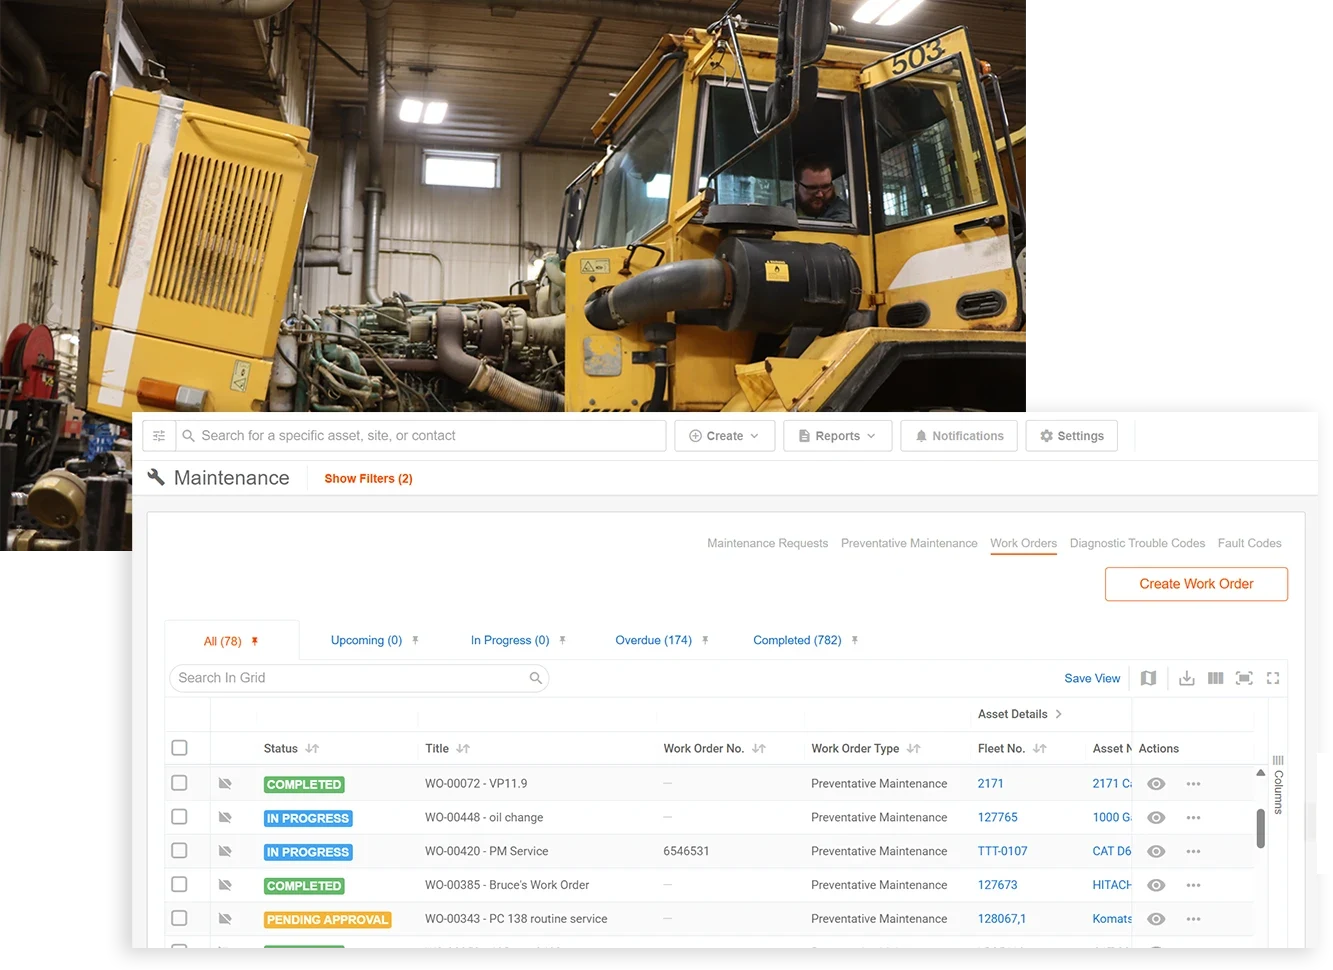
Task: Open the filter sliders icon beside the search bar
Action: pos(159,435)
